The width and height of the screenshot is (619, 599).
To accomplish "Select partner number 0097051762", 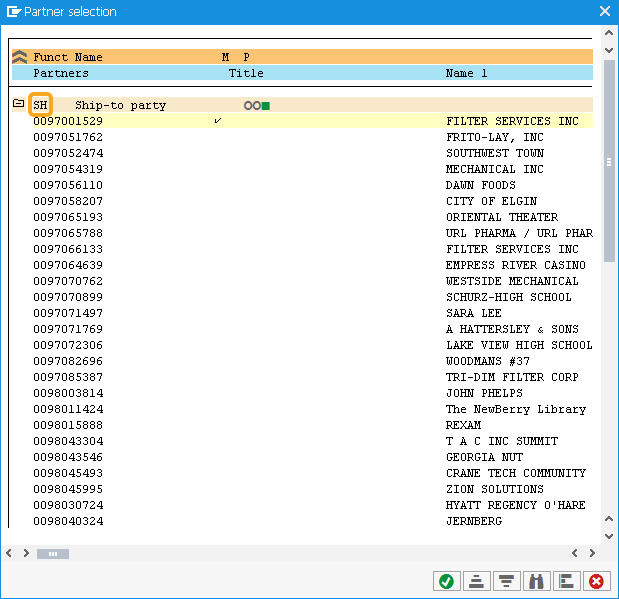I will point(68,137).
